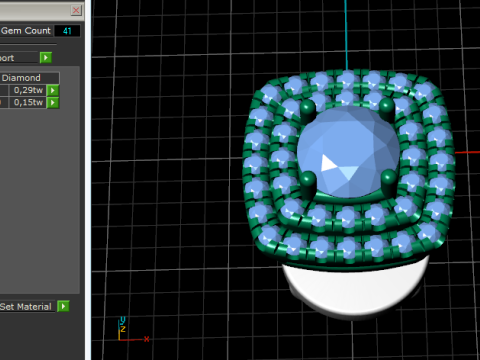This screenshot has height=360, width=480.
Task: Select the large center gemstone in the viewport
Action: (348, 152)
